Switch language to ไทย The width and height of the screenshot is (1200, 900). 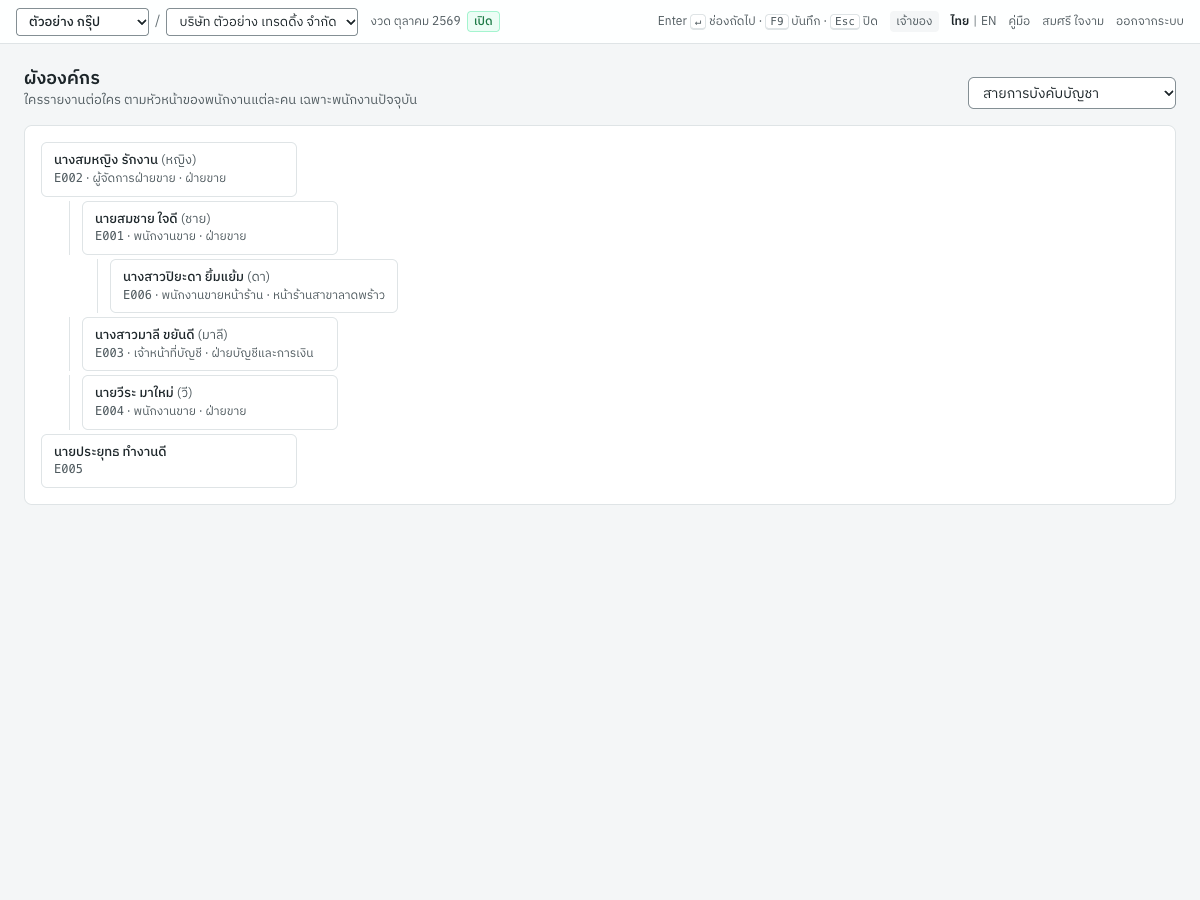click(959, 21)
